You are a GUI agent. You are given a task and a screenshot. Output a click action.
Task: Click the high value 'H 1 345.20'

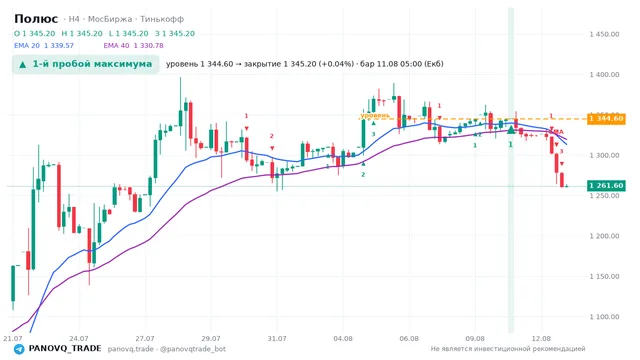[x=82, y=33]
